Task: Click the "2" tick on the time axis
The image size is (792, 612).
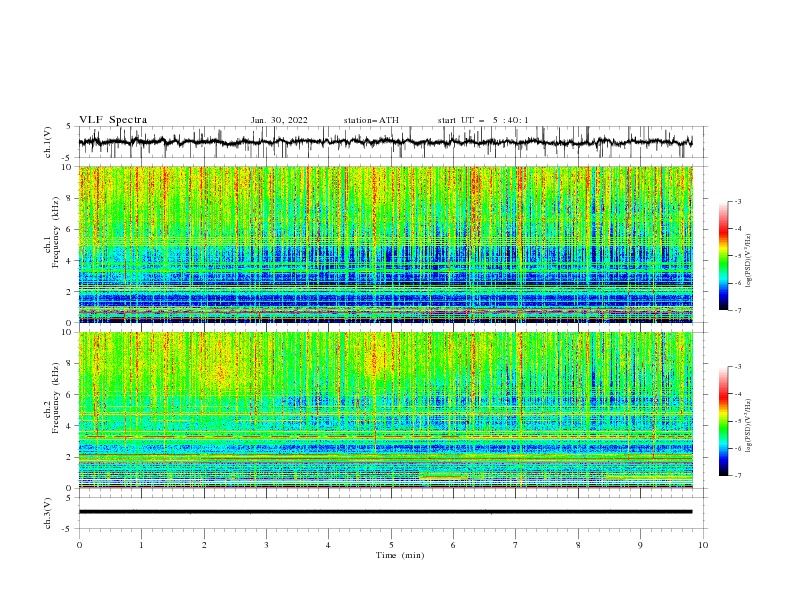Action: tap(204, 545)
